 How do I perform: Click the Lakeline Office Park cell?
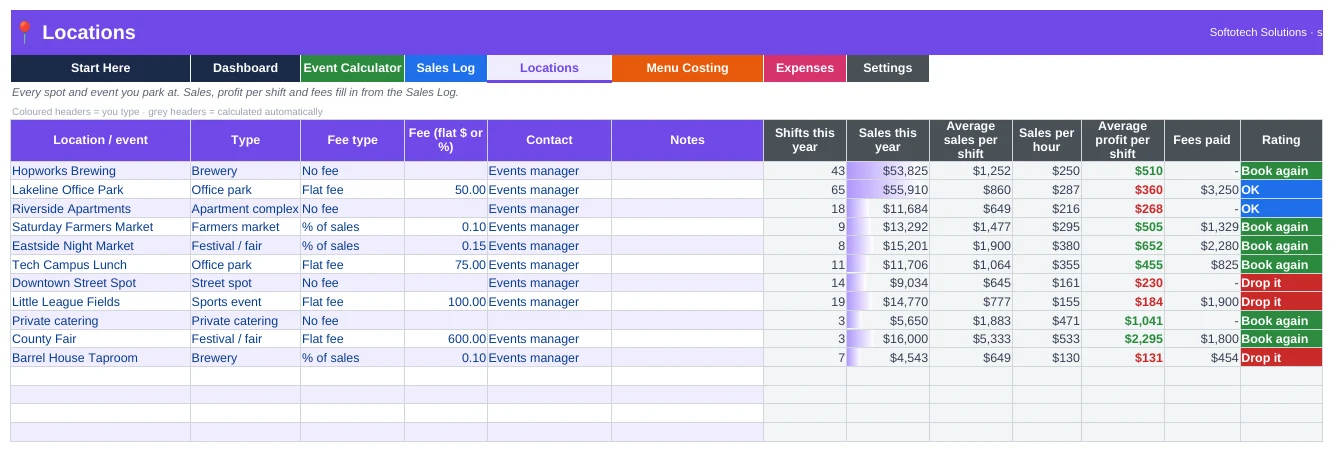point(100,190)
